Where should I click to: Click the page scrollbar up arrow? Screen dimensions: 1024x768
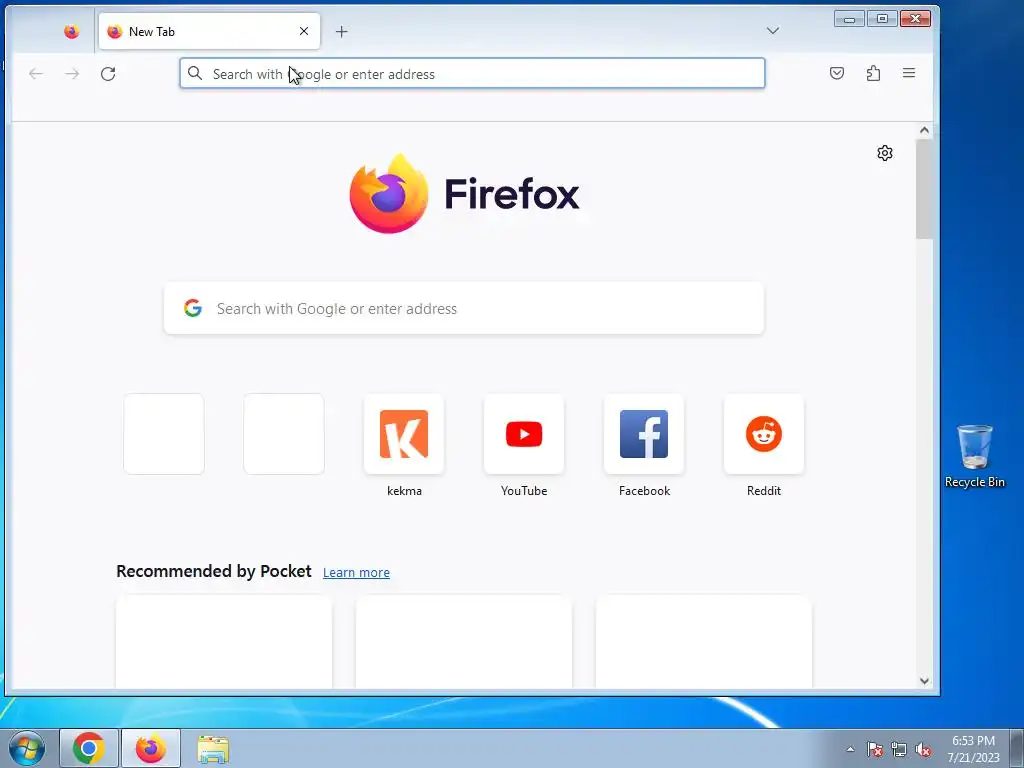924,130
